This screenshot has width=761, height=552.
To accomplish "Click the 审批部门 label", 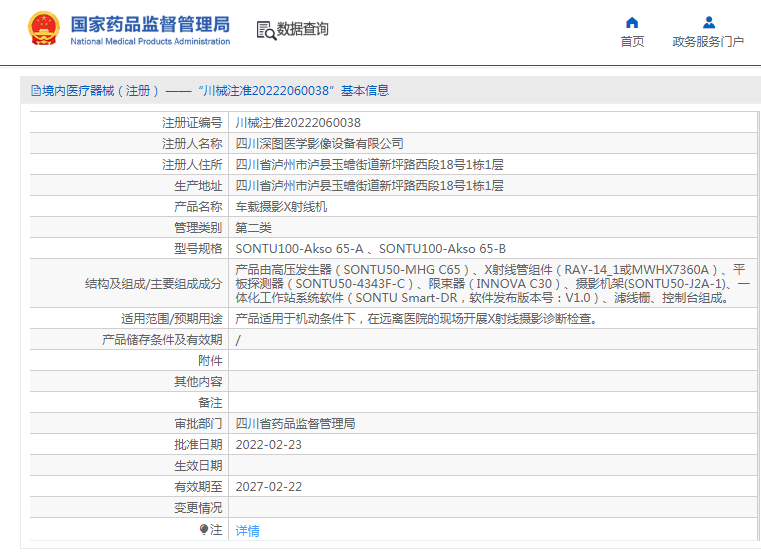I will coord(198,423).
